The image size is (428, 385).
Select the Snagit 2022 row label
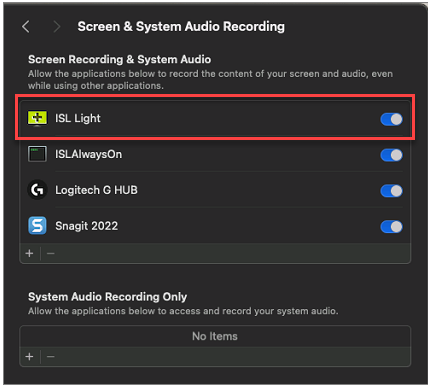click(x=87, y=226)
